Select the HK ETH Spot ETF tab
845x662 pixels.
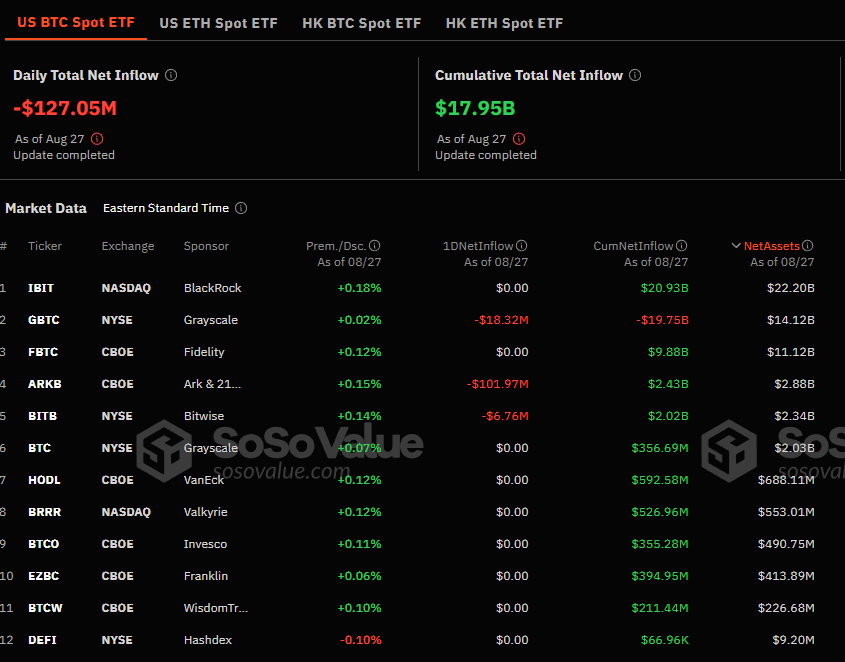(504, 22)
